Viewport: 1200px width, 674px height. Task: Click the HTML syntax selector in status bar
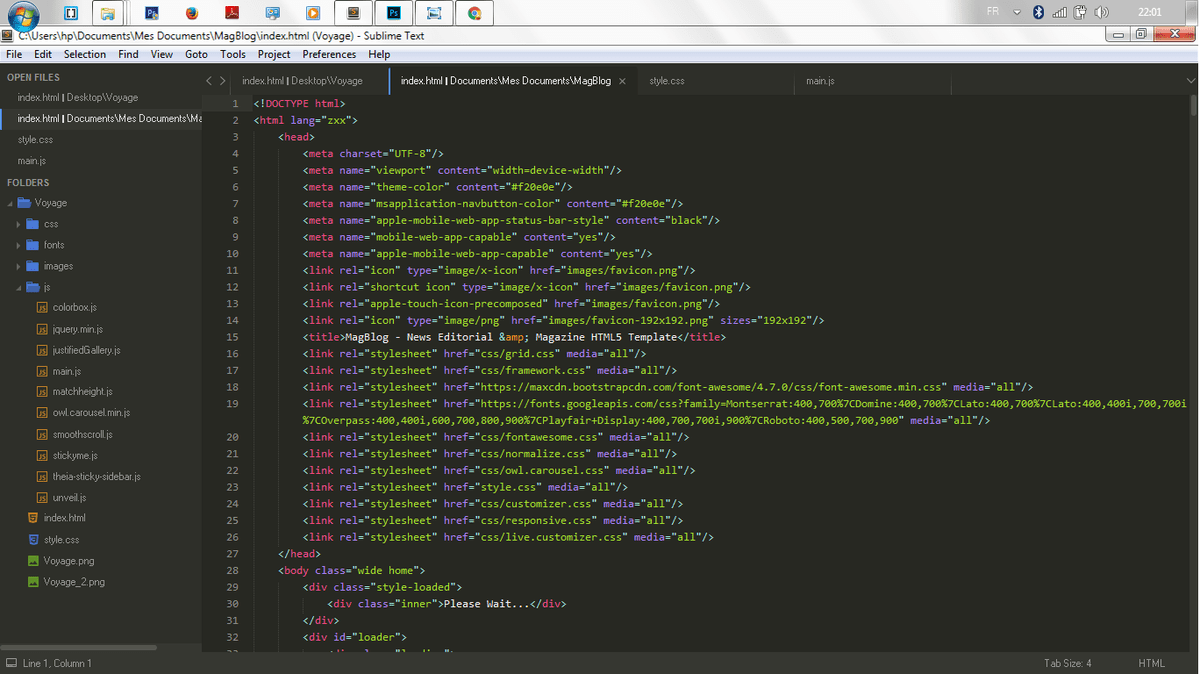(1151, 663)
